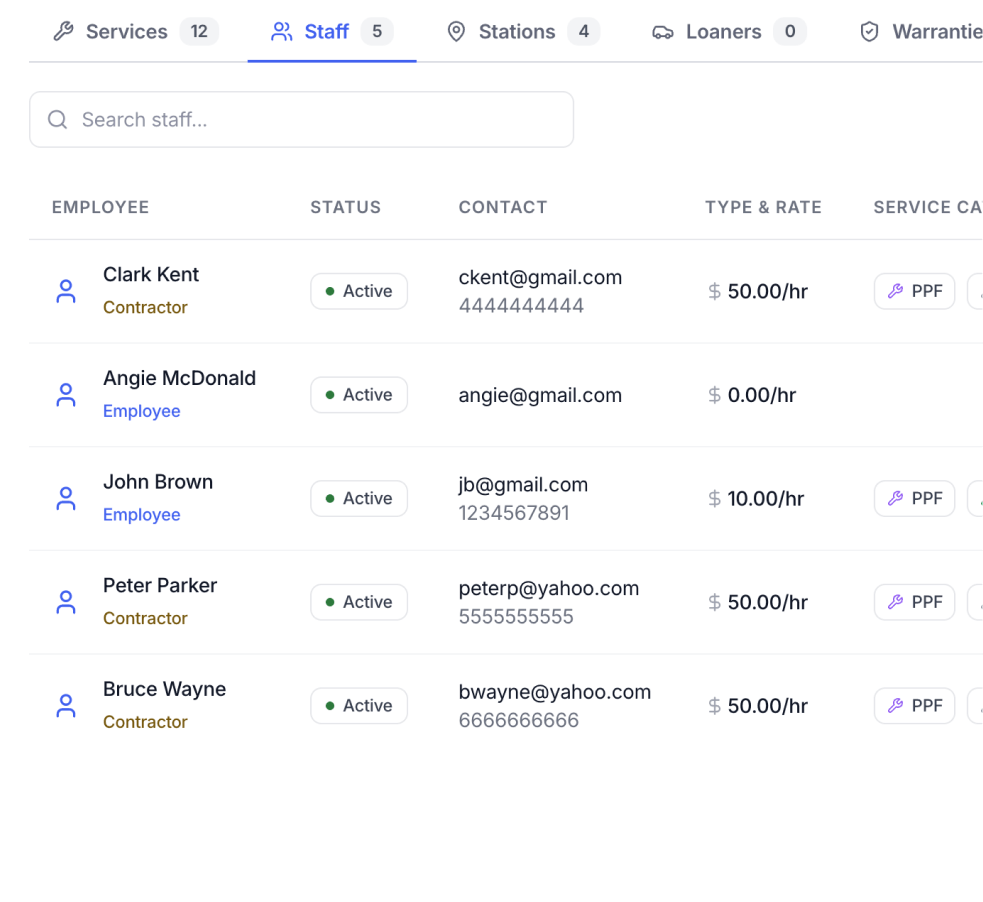Click phone number 5555555555

(x=516, y=617)
